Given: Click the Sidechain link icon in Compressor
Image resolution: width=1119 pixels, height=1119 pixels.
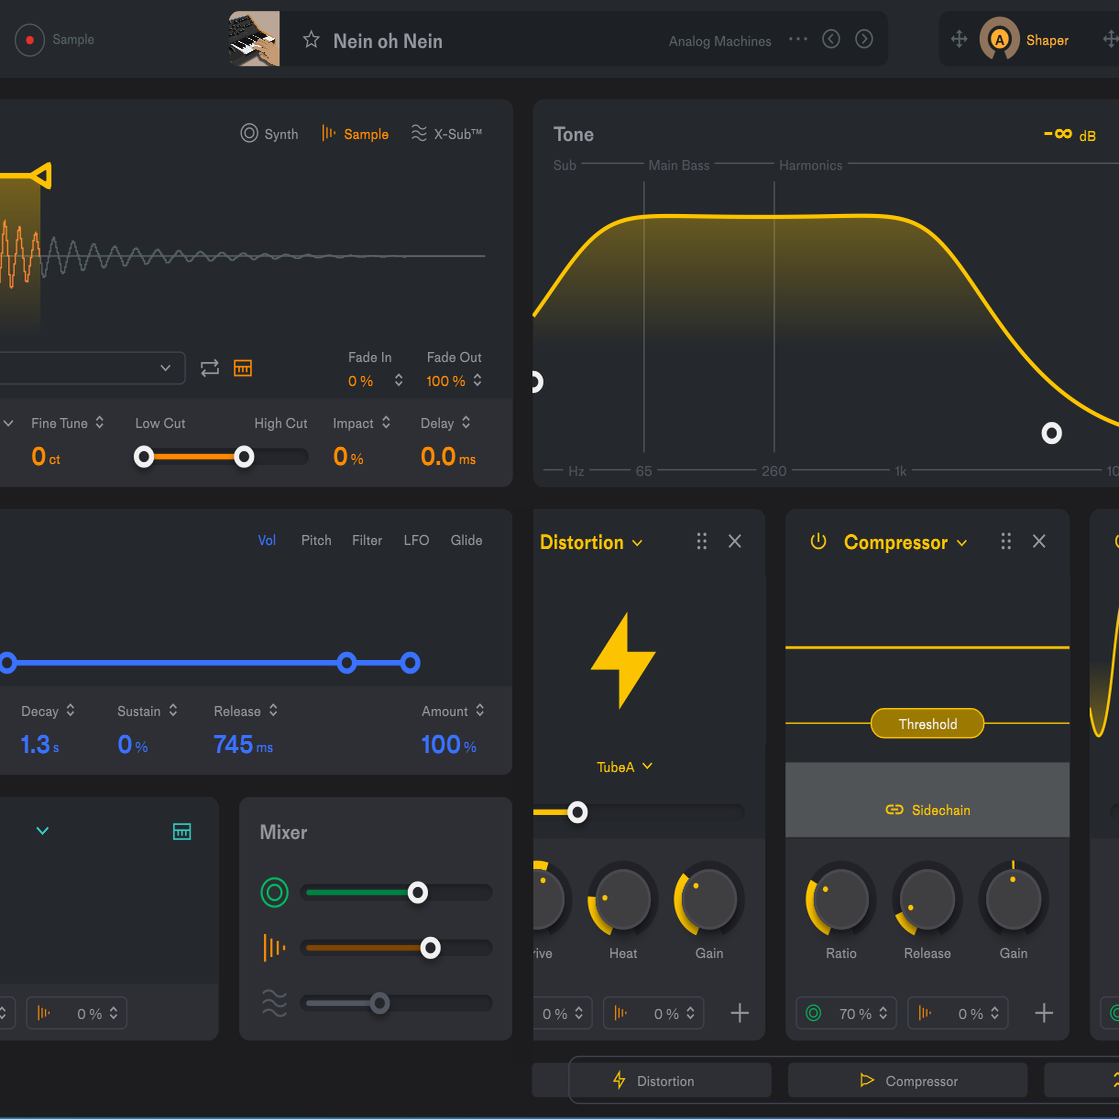Looking at the screenshot, I should coord(894,809).
